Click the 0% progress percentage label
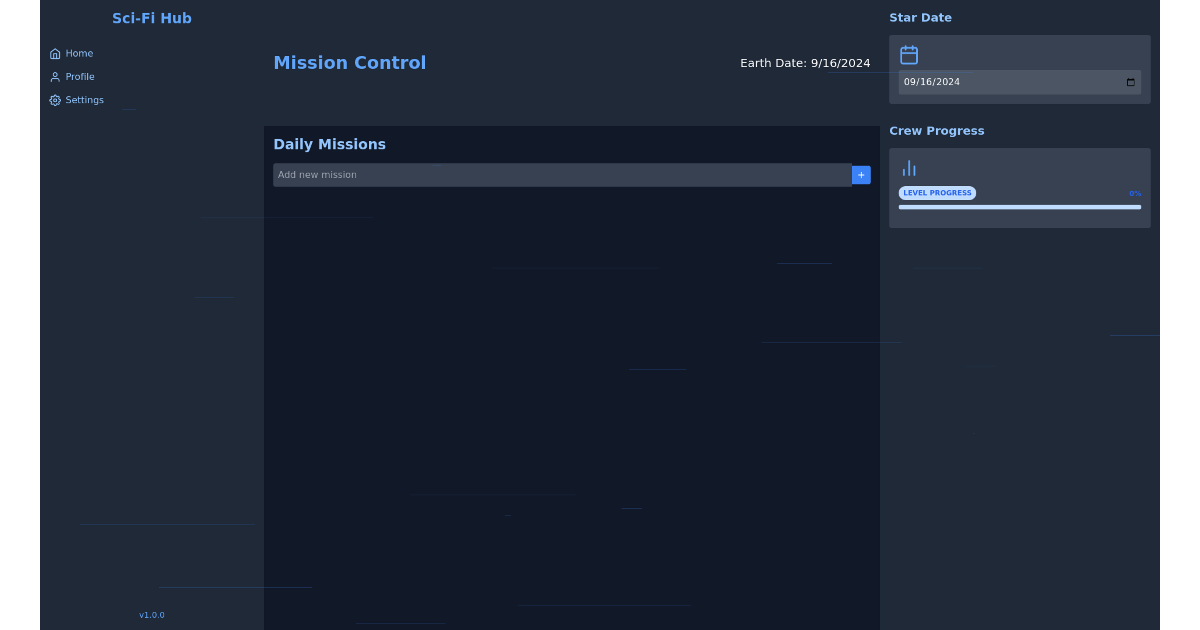The width and height of the screenshot is (1200, 630). (1135, 194)
